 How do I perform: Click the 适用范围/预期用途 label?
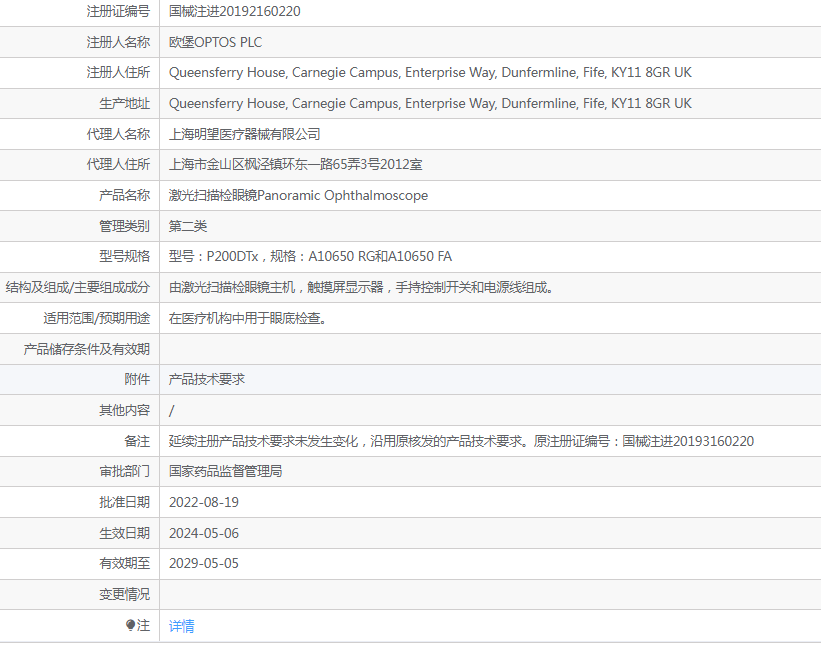click(x=97, y=318)
